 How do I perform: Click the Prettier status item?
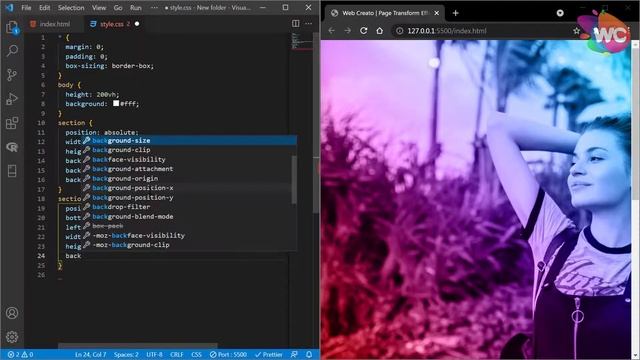pyautogui.click(x=269, y=354)
